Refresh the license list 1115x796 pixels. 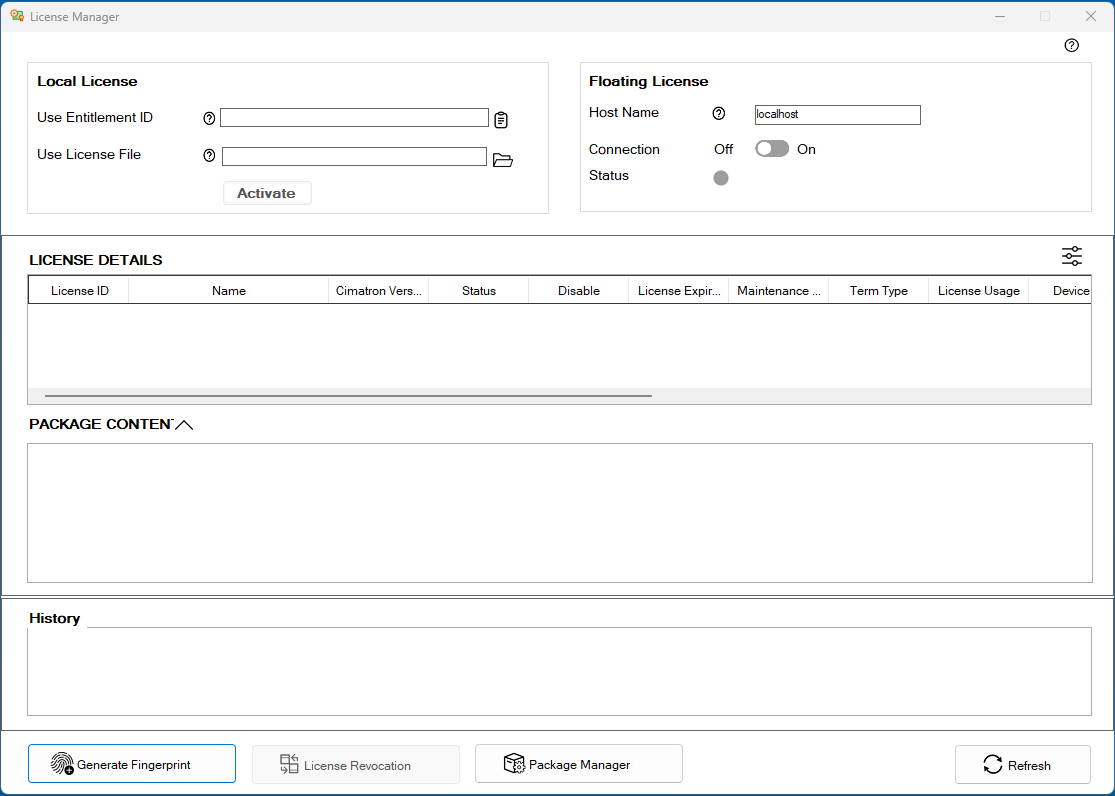(x=1022, y=765)
